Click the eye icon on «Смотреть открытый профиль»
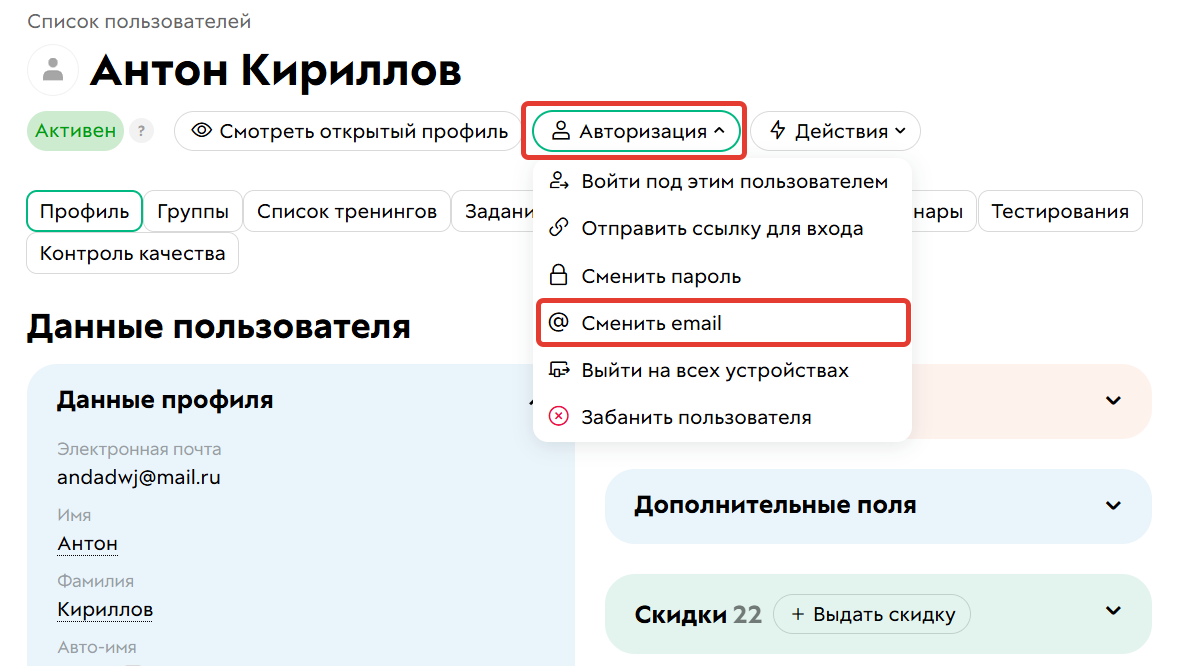The width and height of the screenshot is (1185, 666). click(203, 131)
